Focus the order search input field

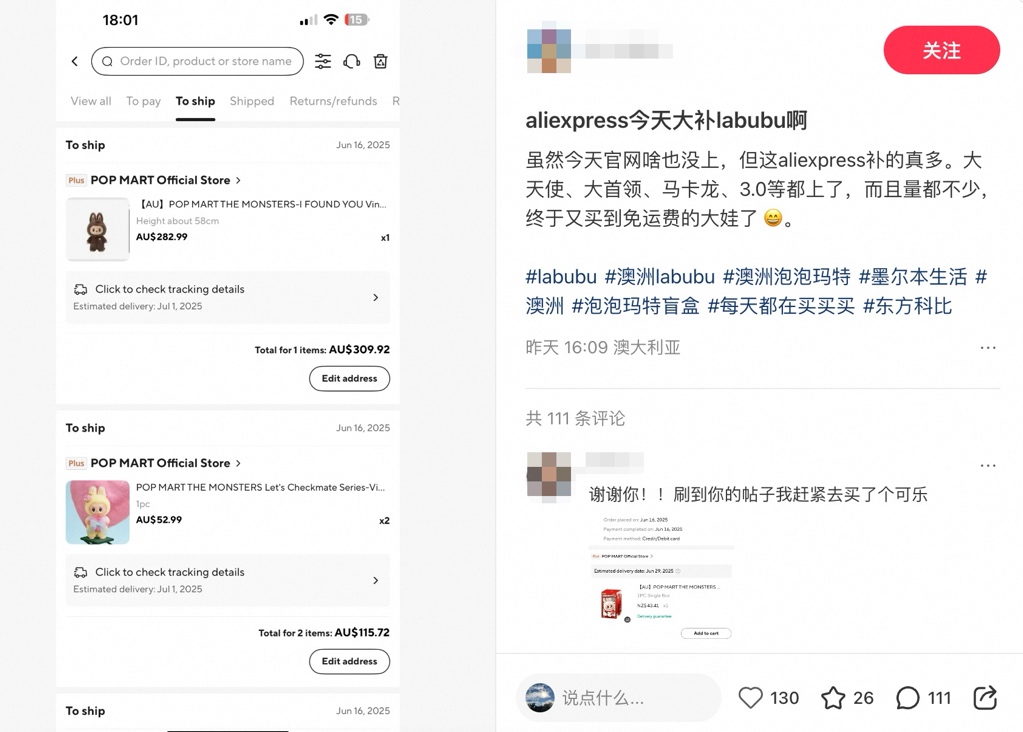pyautogui.click(x=198, y=61)
